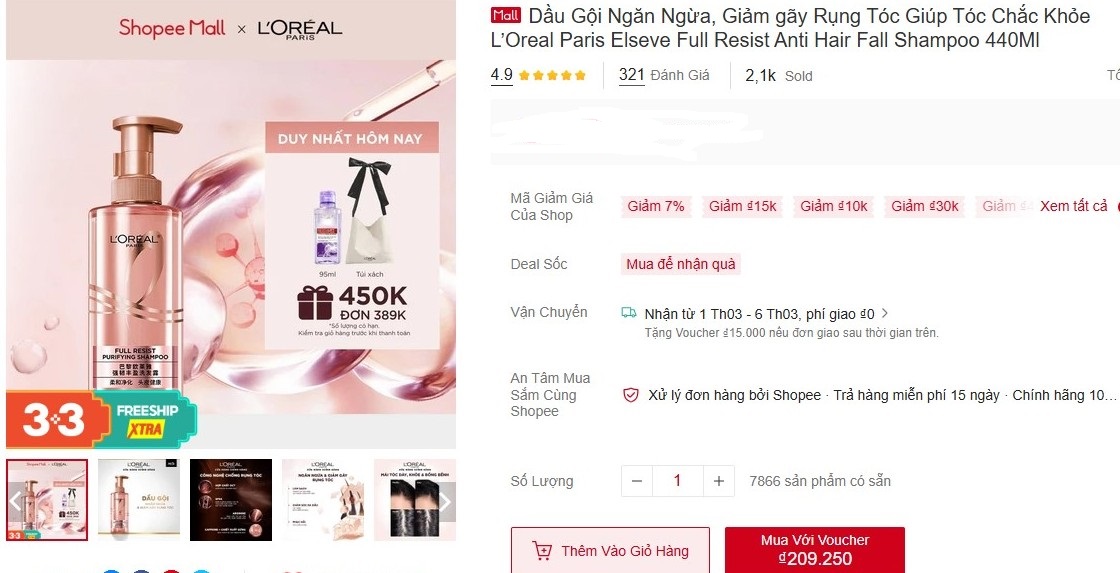Click the five-star rating icons

(x=552, y=75)
